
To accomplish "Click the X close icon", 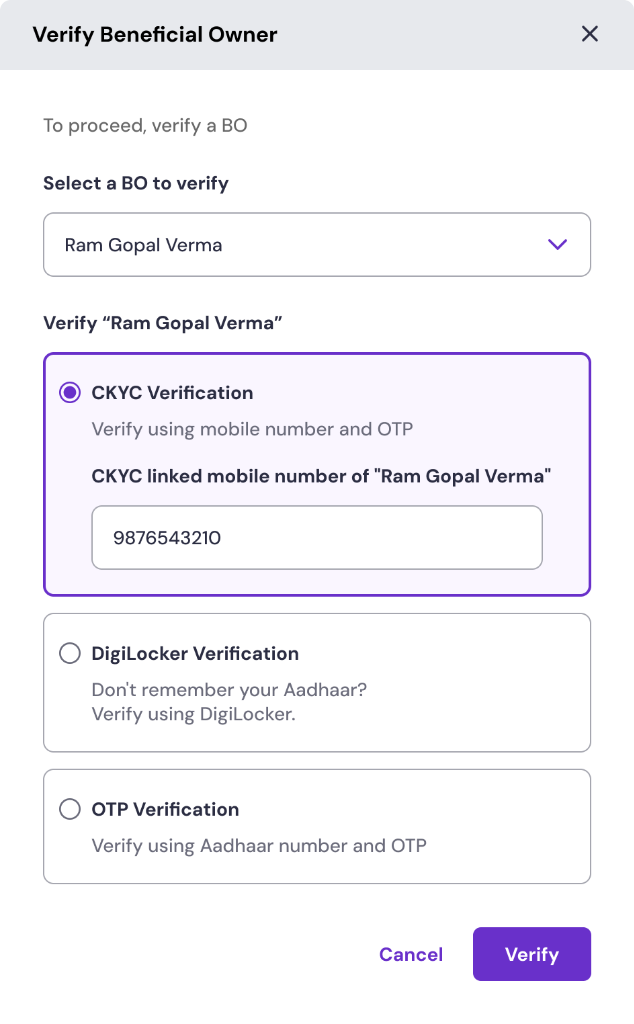I will tap(589, 33).
